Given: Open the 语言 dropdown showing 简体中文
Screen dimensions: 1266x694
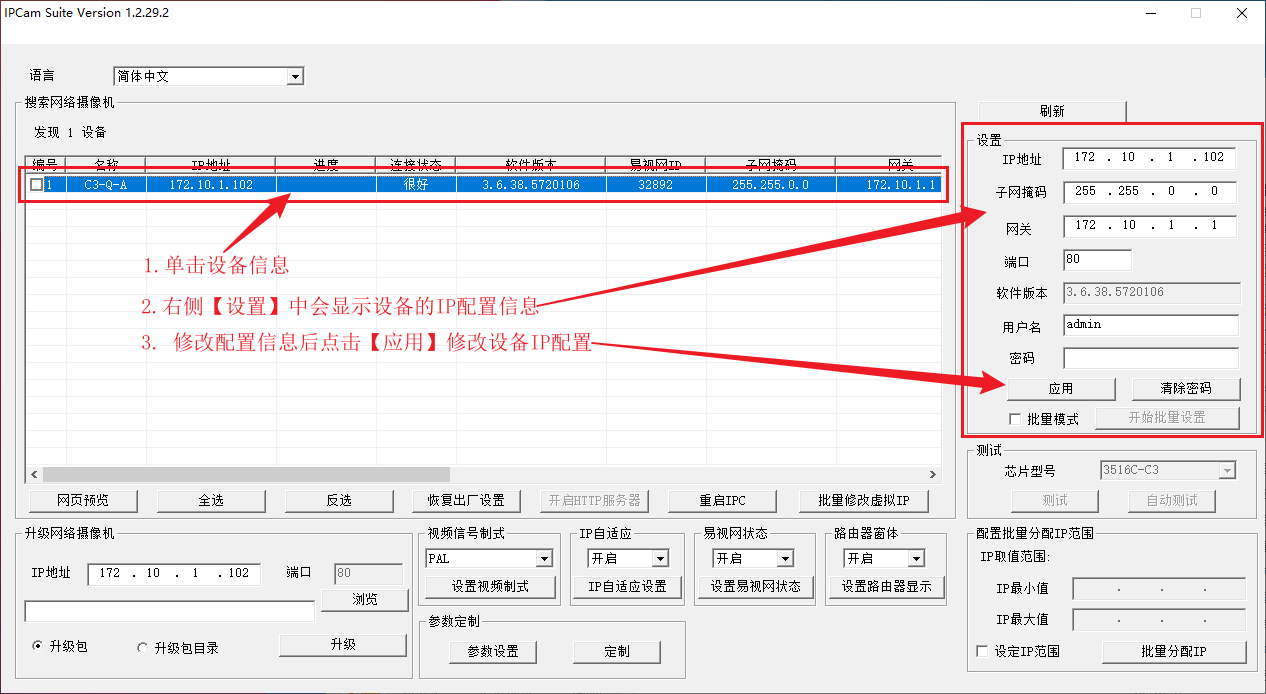Looking at the screenshot, I should click(x=208, y=76).
